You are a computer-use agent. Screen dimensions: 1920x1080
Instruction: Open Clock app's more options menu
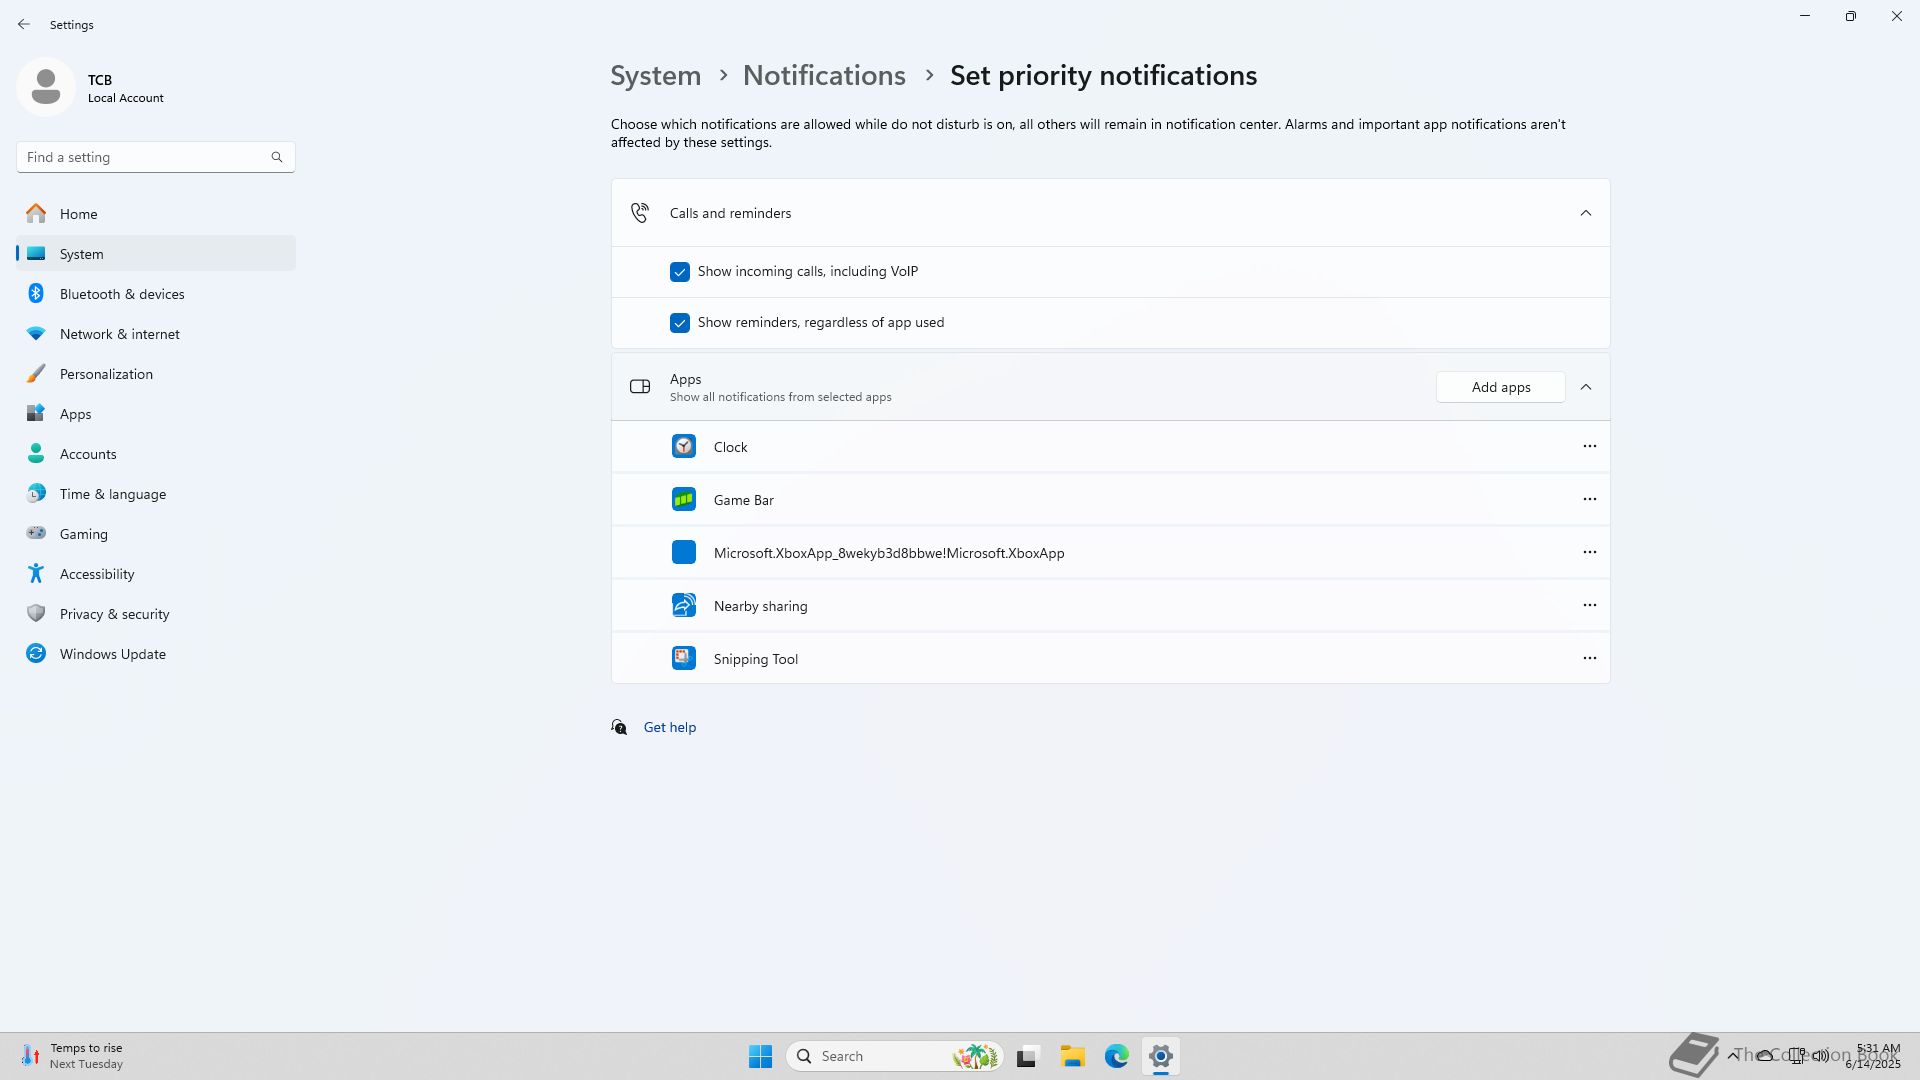(x=1589, y=446)
